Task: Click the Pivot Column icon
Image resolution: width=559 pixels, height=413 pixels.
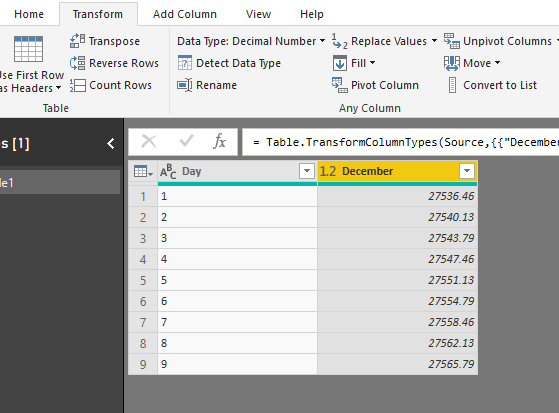Action: click(x=339, y=85)
